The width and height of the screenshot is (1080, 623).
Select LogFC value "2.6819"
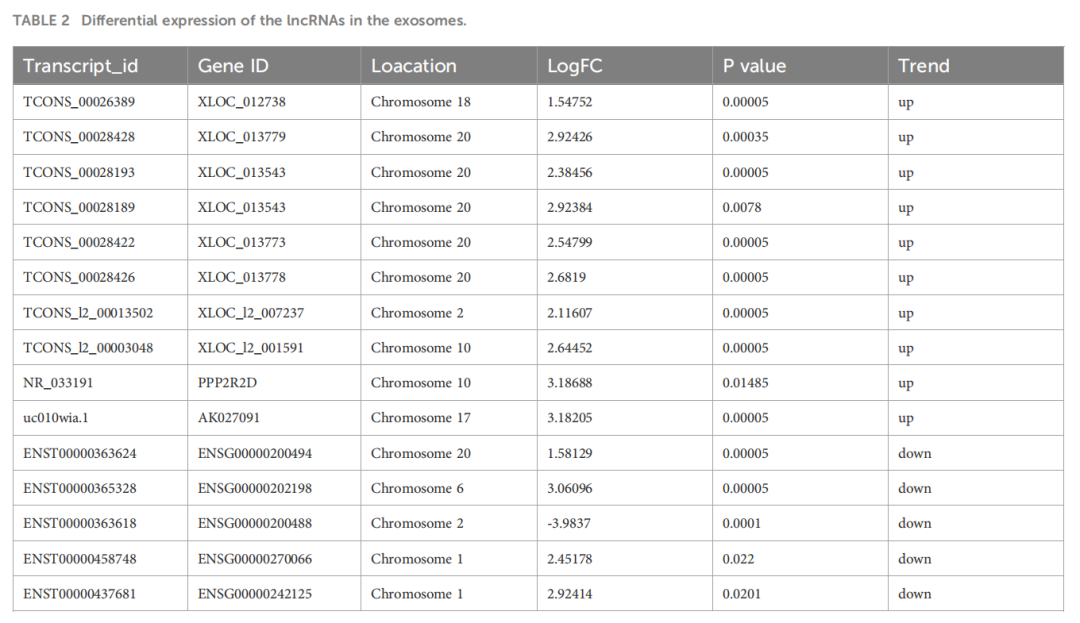tap(566, 277)
